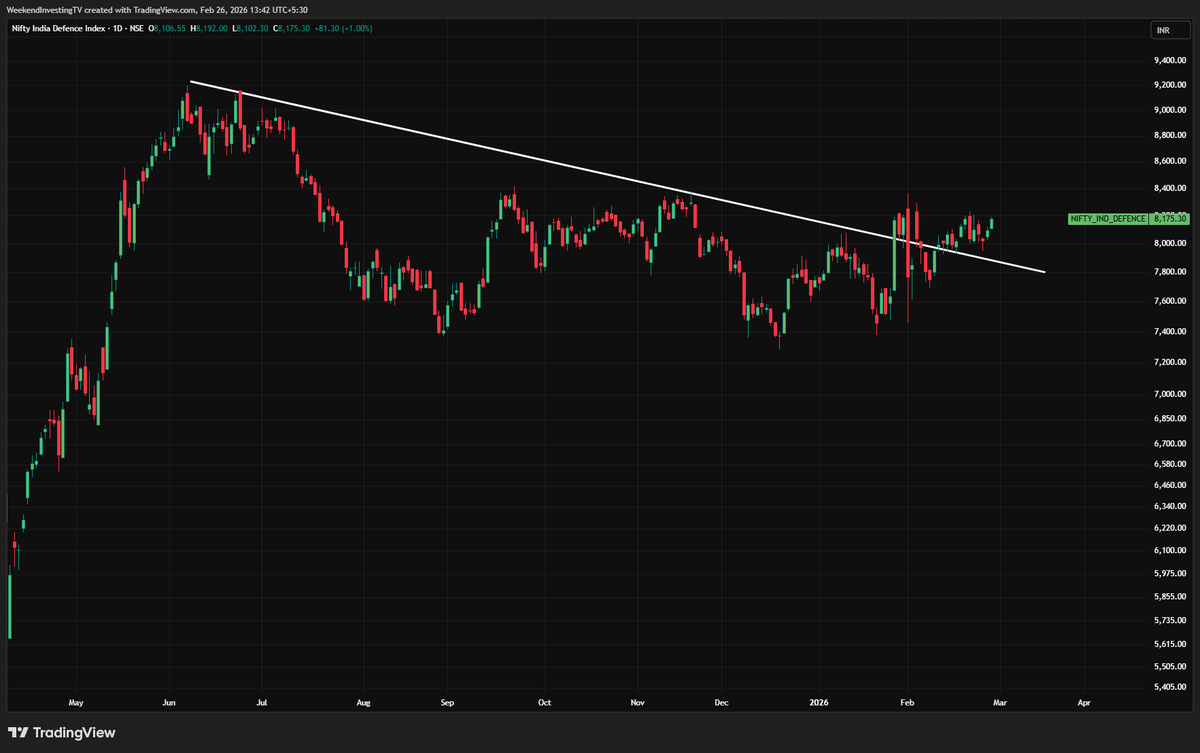The image size is (1200, 753).
Task: Click the Dec label on time axis
Action: [720, 703]
